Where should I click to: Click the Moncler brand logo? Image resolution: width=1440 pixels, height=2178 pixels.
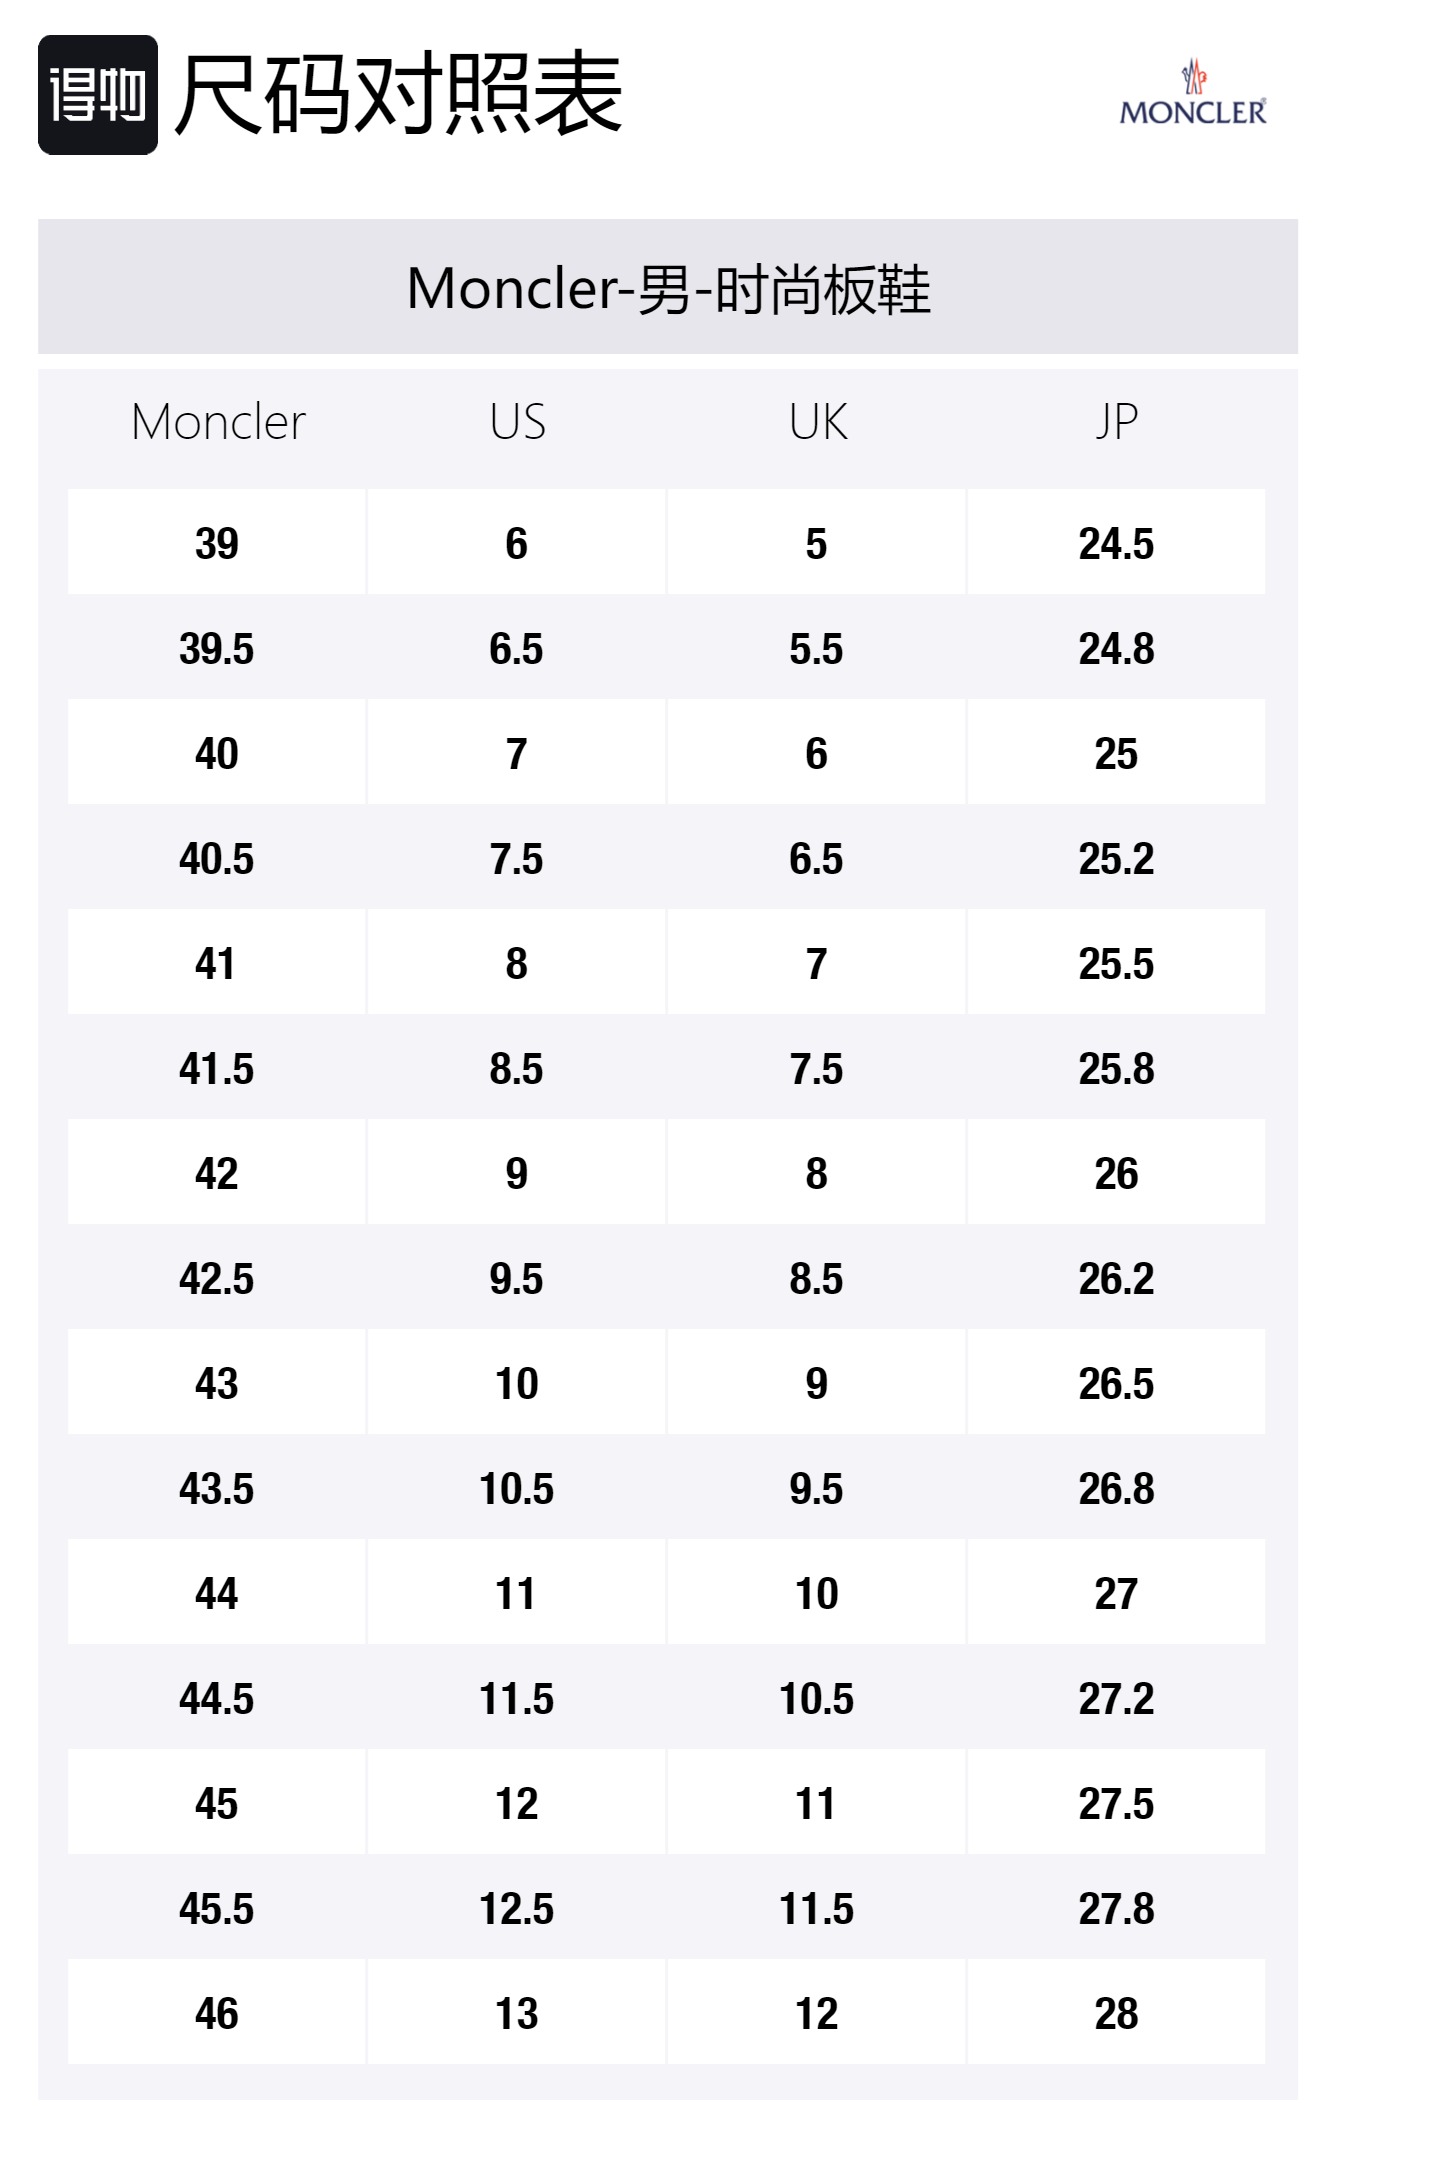pos(1192,95)
